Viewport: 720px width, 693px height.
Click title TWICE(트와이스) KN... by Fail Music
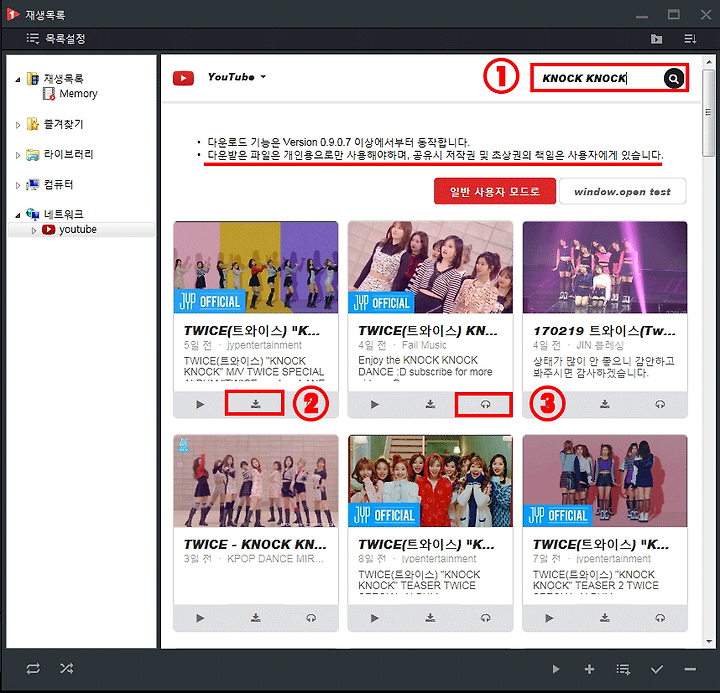pos(428,331)
